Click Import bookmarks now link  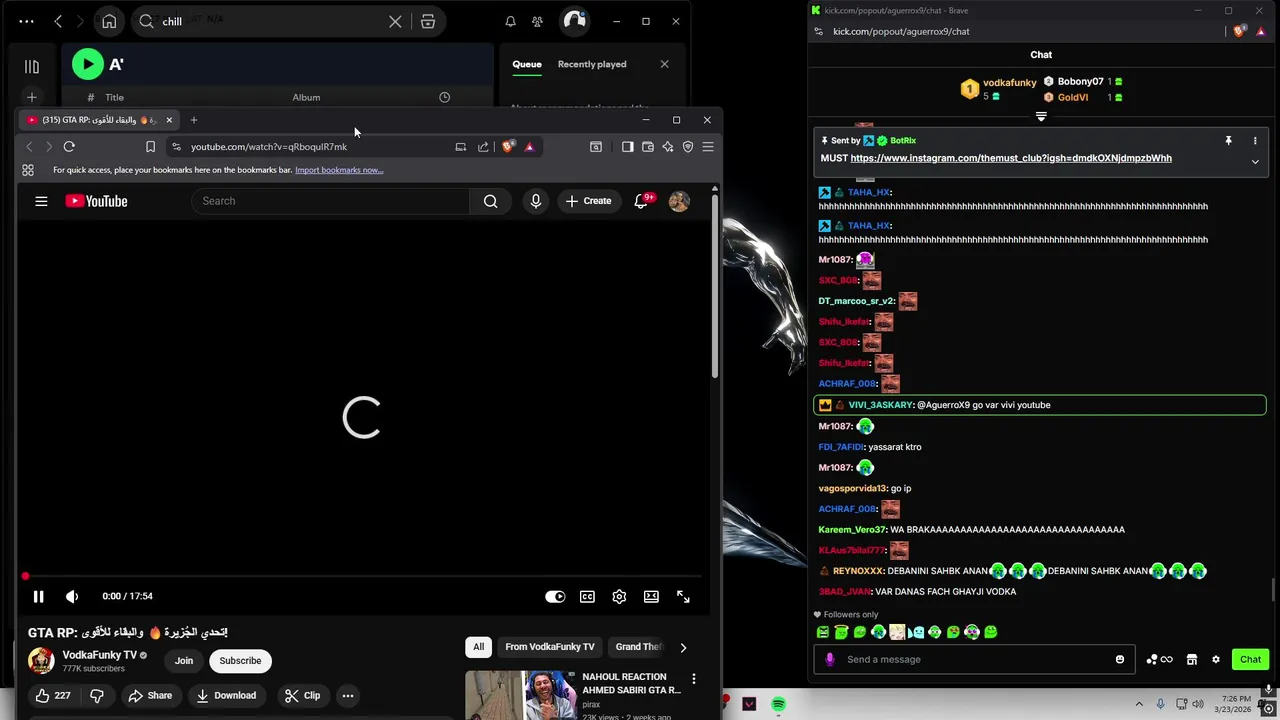[x=339, y=170]
